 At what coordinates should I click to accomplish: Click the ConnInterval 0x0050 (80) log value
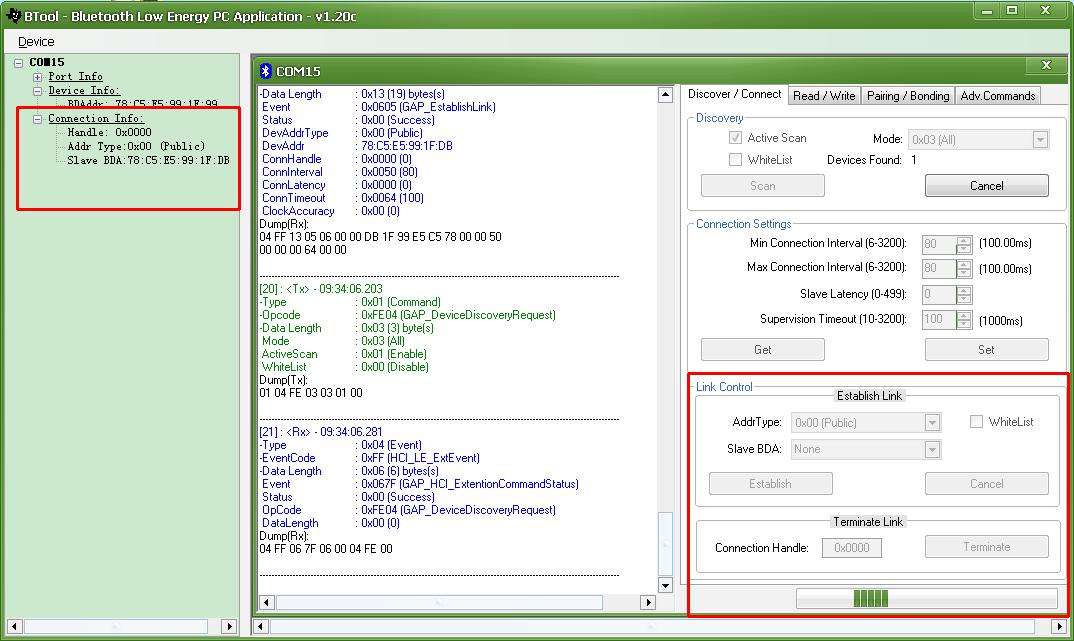[x=389, y=172]
